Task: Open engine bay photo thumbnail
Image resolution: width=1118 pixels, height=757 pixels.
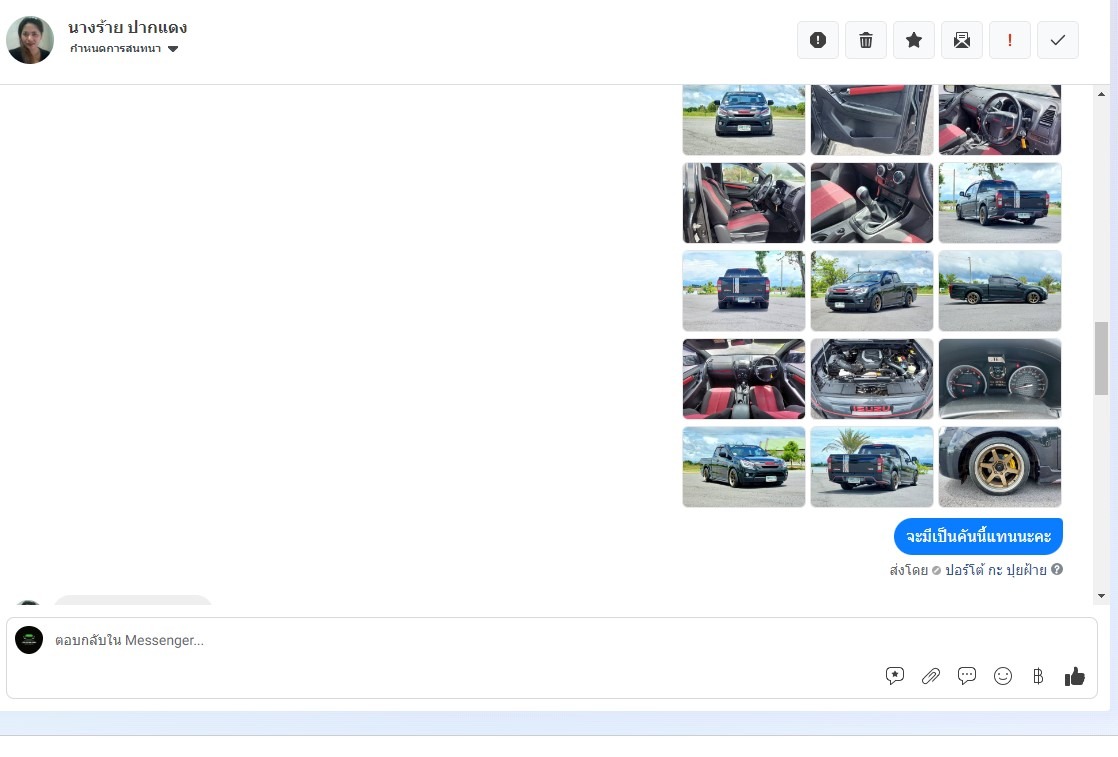Action: point(871,378)
